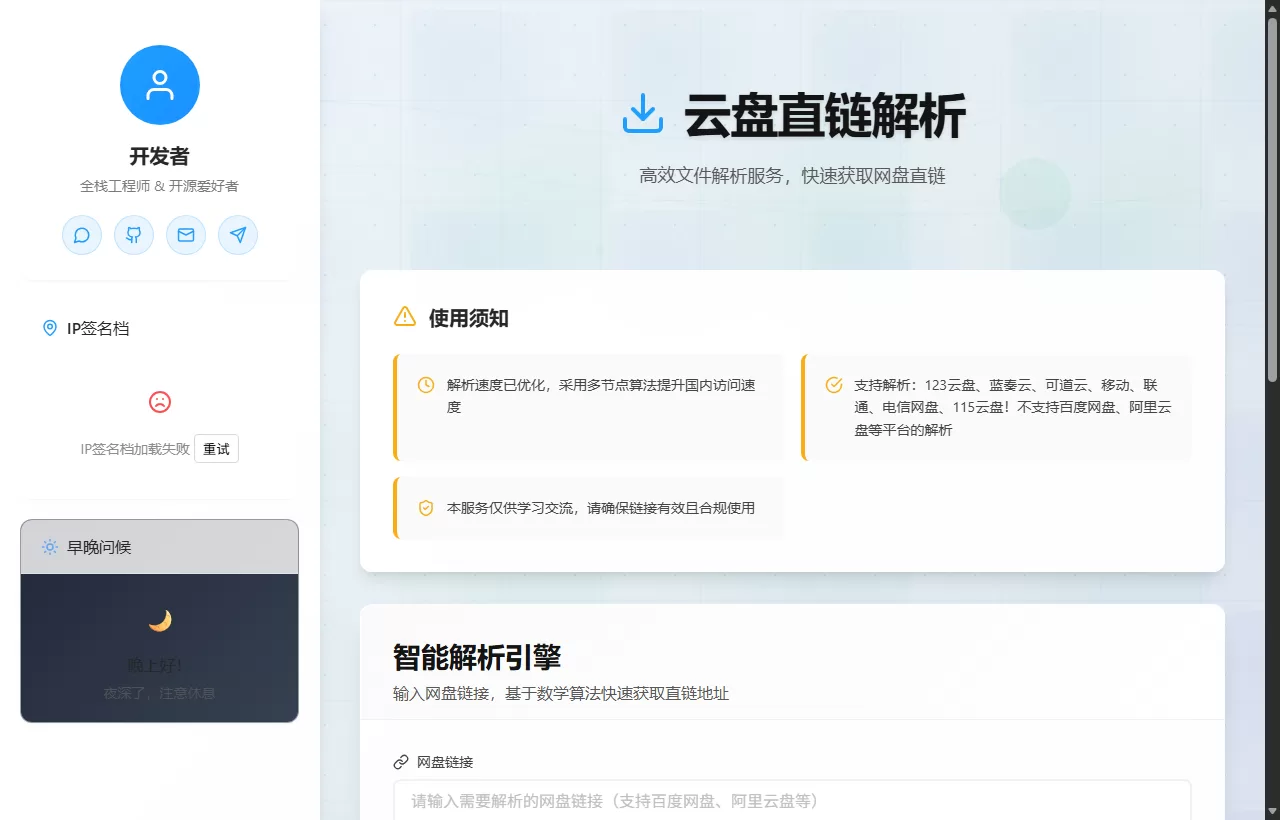Click the 晚上好! greeting text
This screenshot has width=1280, height=820.
click(156, 666)
